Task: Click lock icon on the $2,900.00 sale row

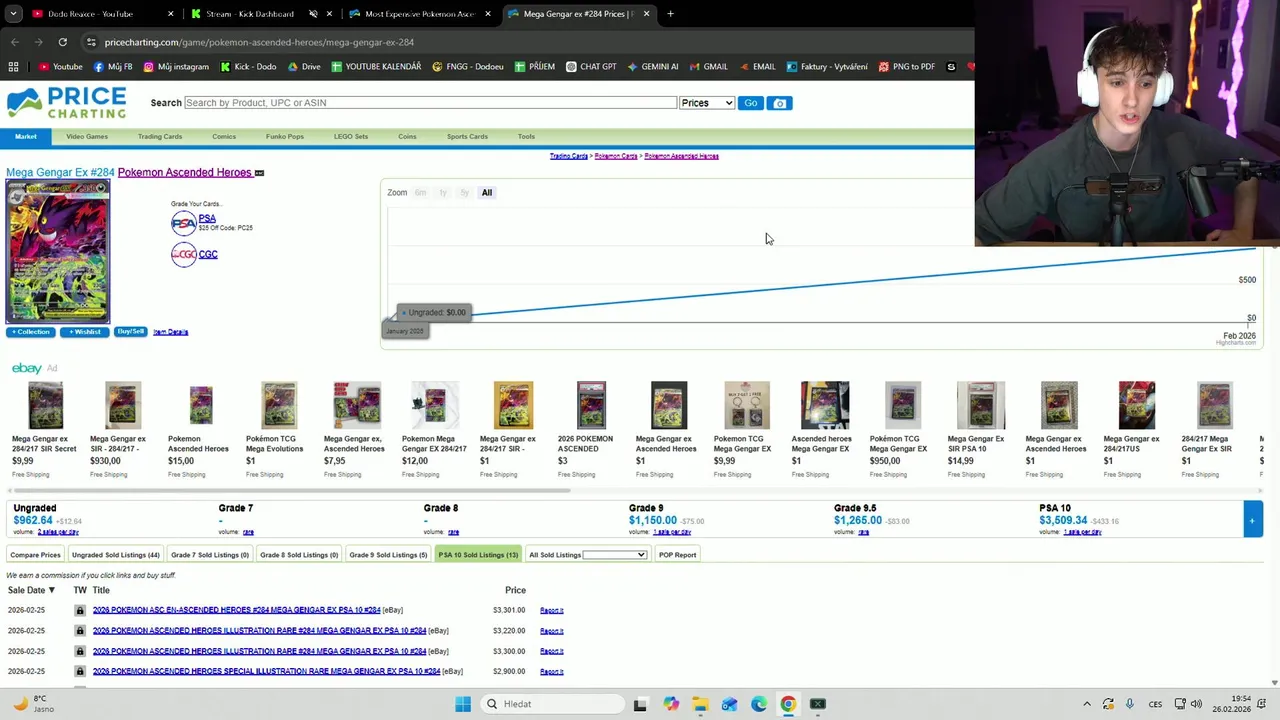Action: 80,671
